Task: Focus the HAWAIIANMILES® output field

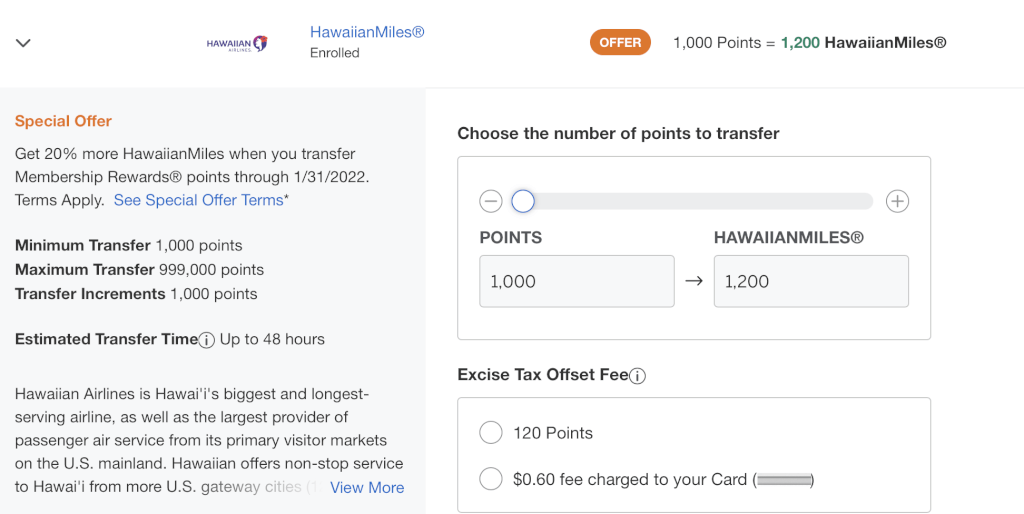Action: (811, 281)
